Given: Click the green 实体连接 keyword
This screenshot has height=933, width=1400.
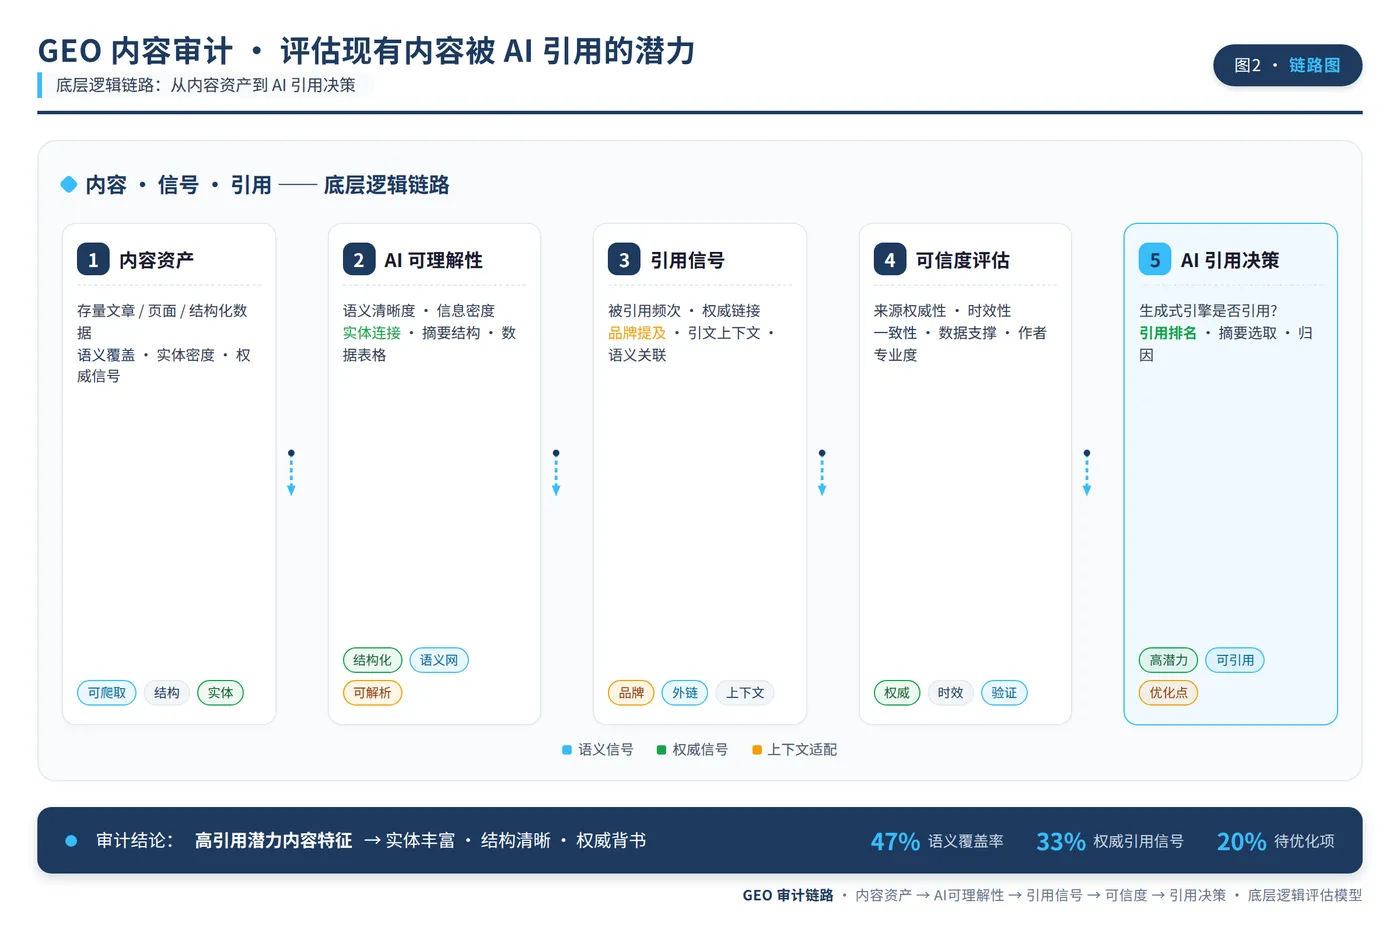Looking at the screenshot, I should click(372, 333).
